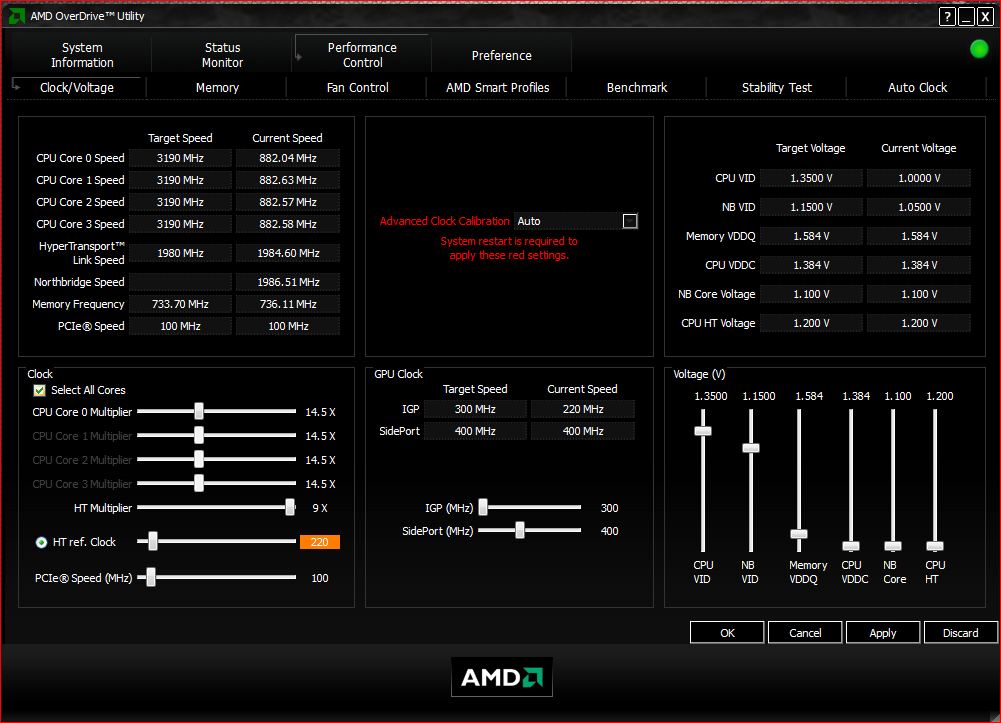Open the AMD Smart Profiles subtab
The image size is (1001, 723).
click(x=497, y=87)
